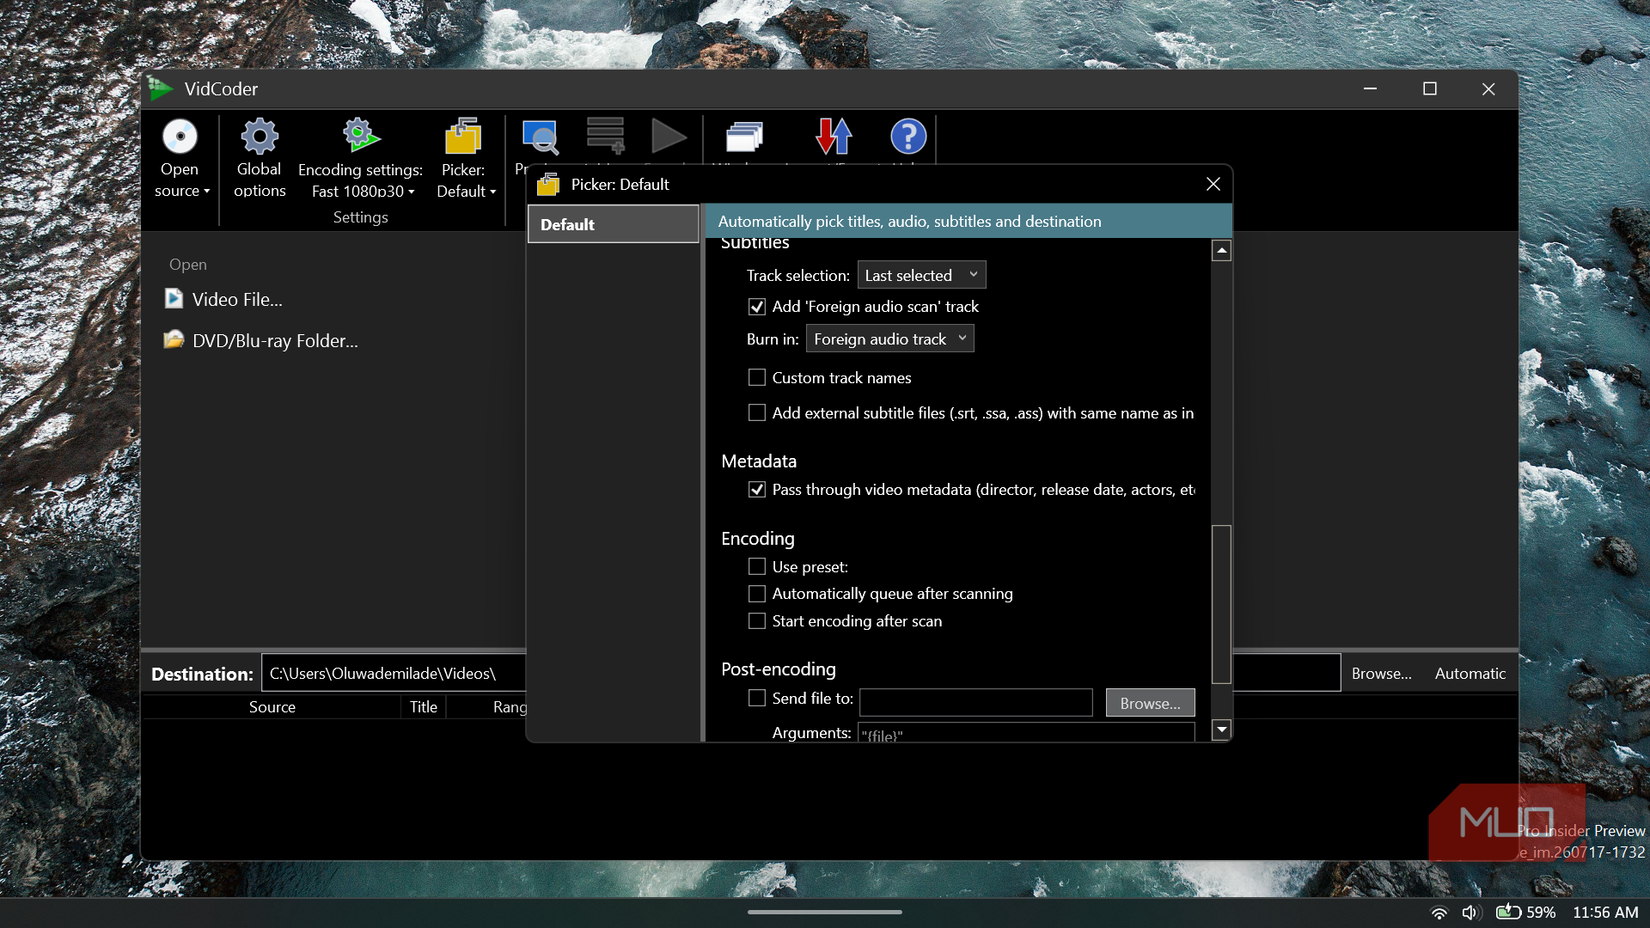Click the Picker folders icon in toolbar
The image size is (1650, 928).
tap(463, 136)
